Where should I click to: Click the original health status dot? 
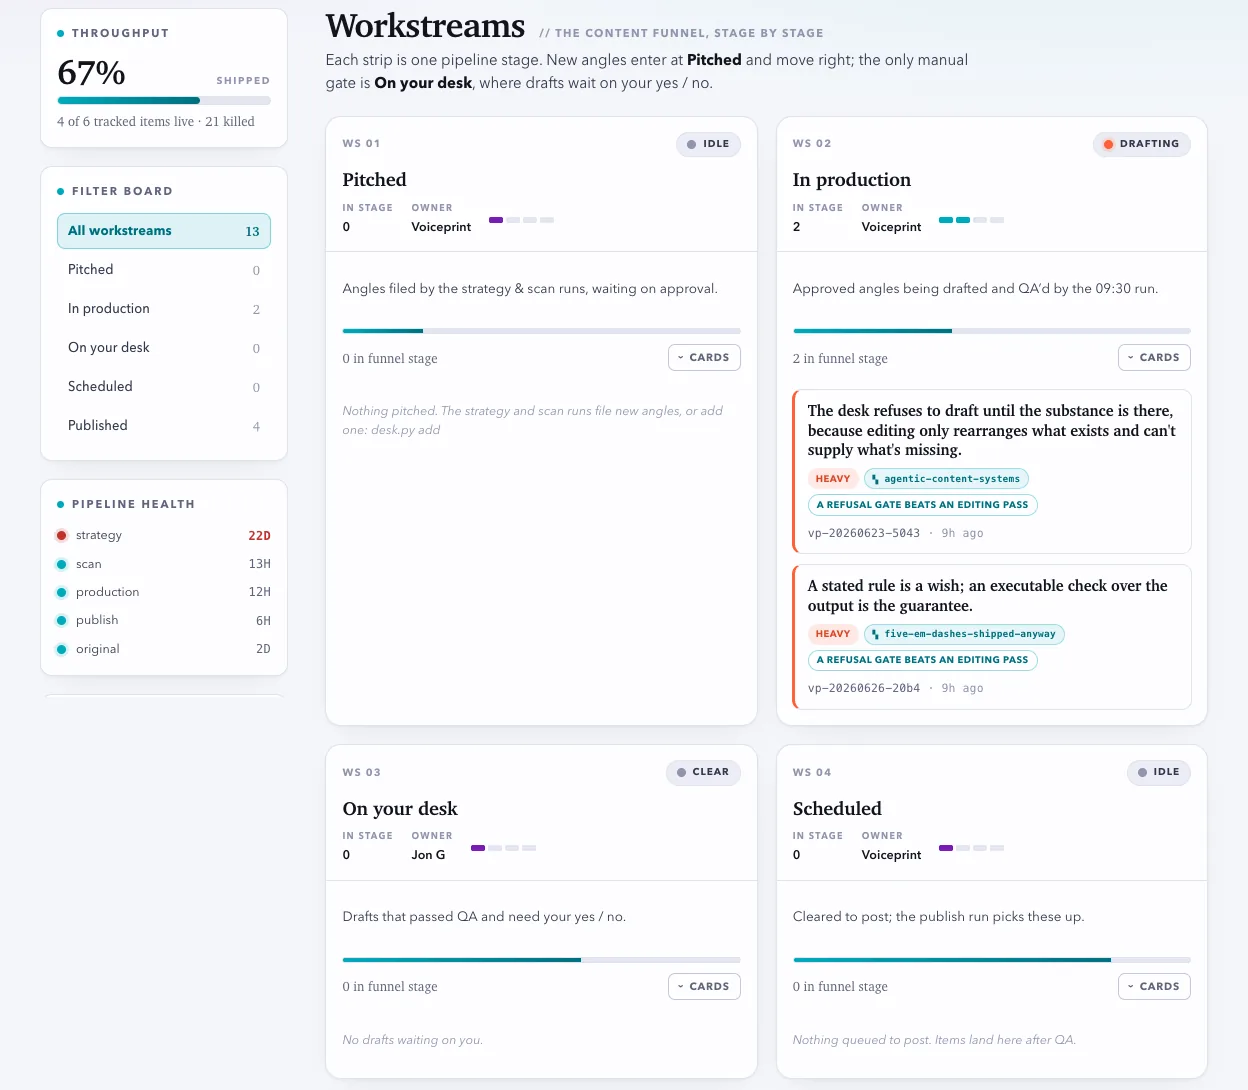[x=62, y=649]
